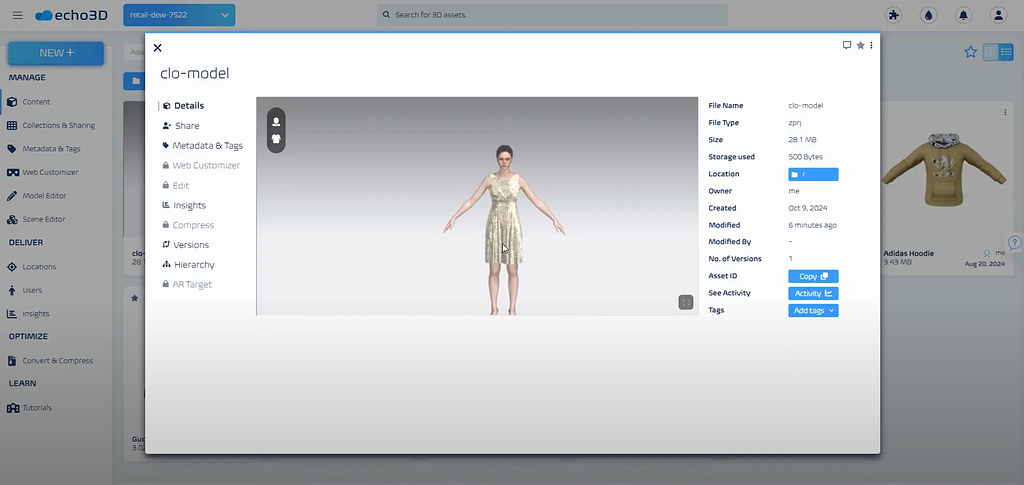Click the Activity button

tap(813, 293)
